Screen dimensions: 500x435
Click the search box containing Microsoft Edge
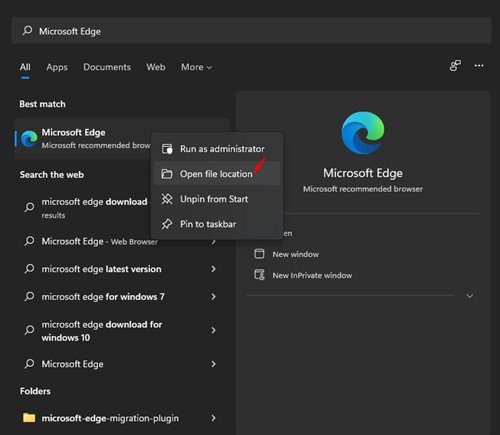(x=251, y=31)
